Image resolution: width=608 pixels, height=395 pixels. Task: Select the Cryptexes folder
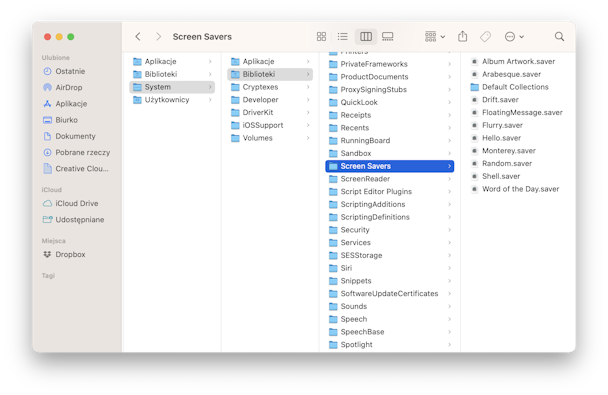click(270, 87)
